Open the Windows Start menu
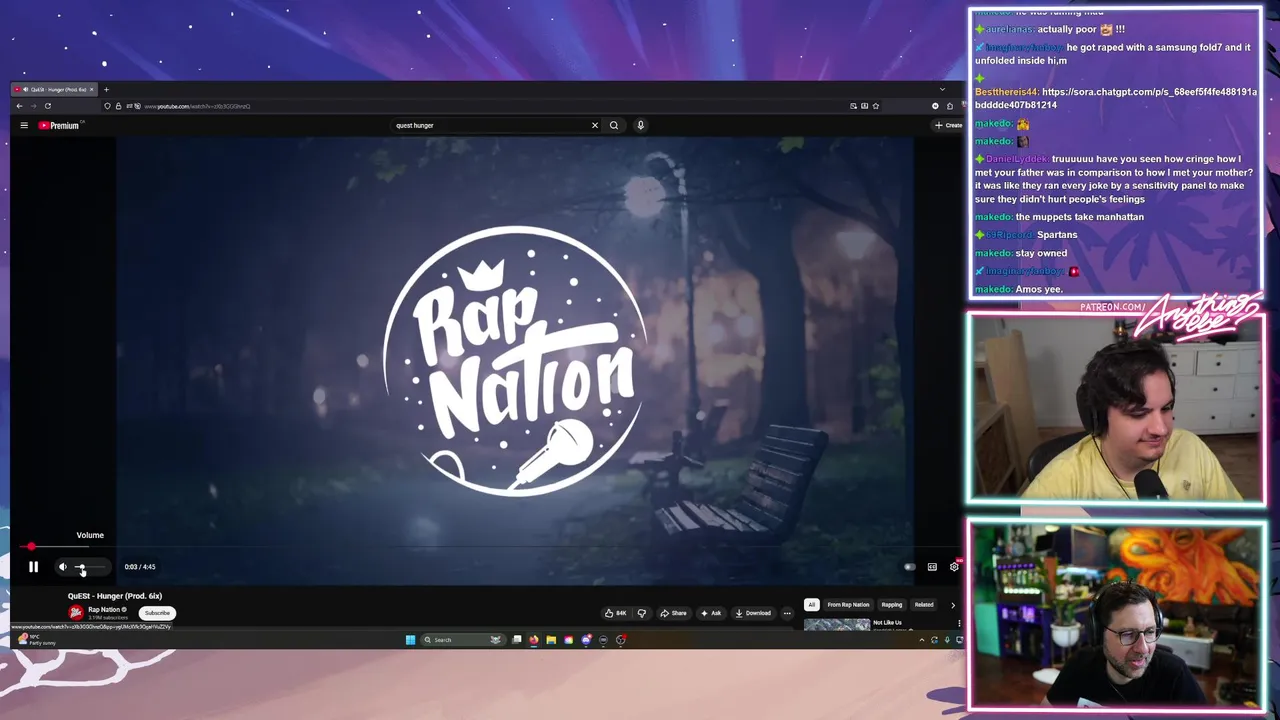Image resolution: width=1280 pixels, height=720 pixels. [410, 640]
